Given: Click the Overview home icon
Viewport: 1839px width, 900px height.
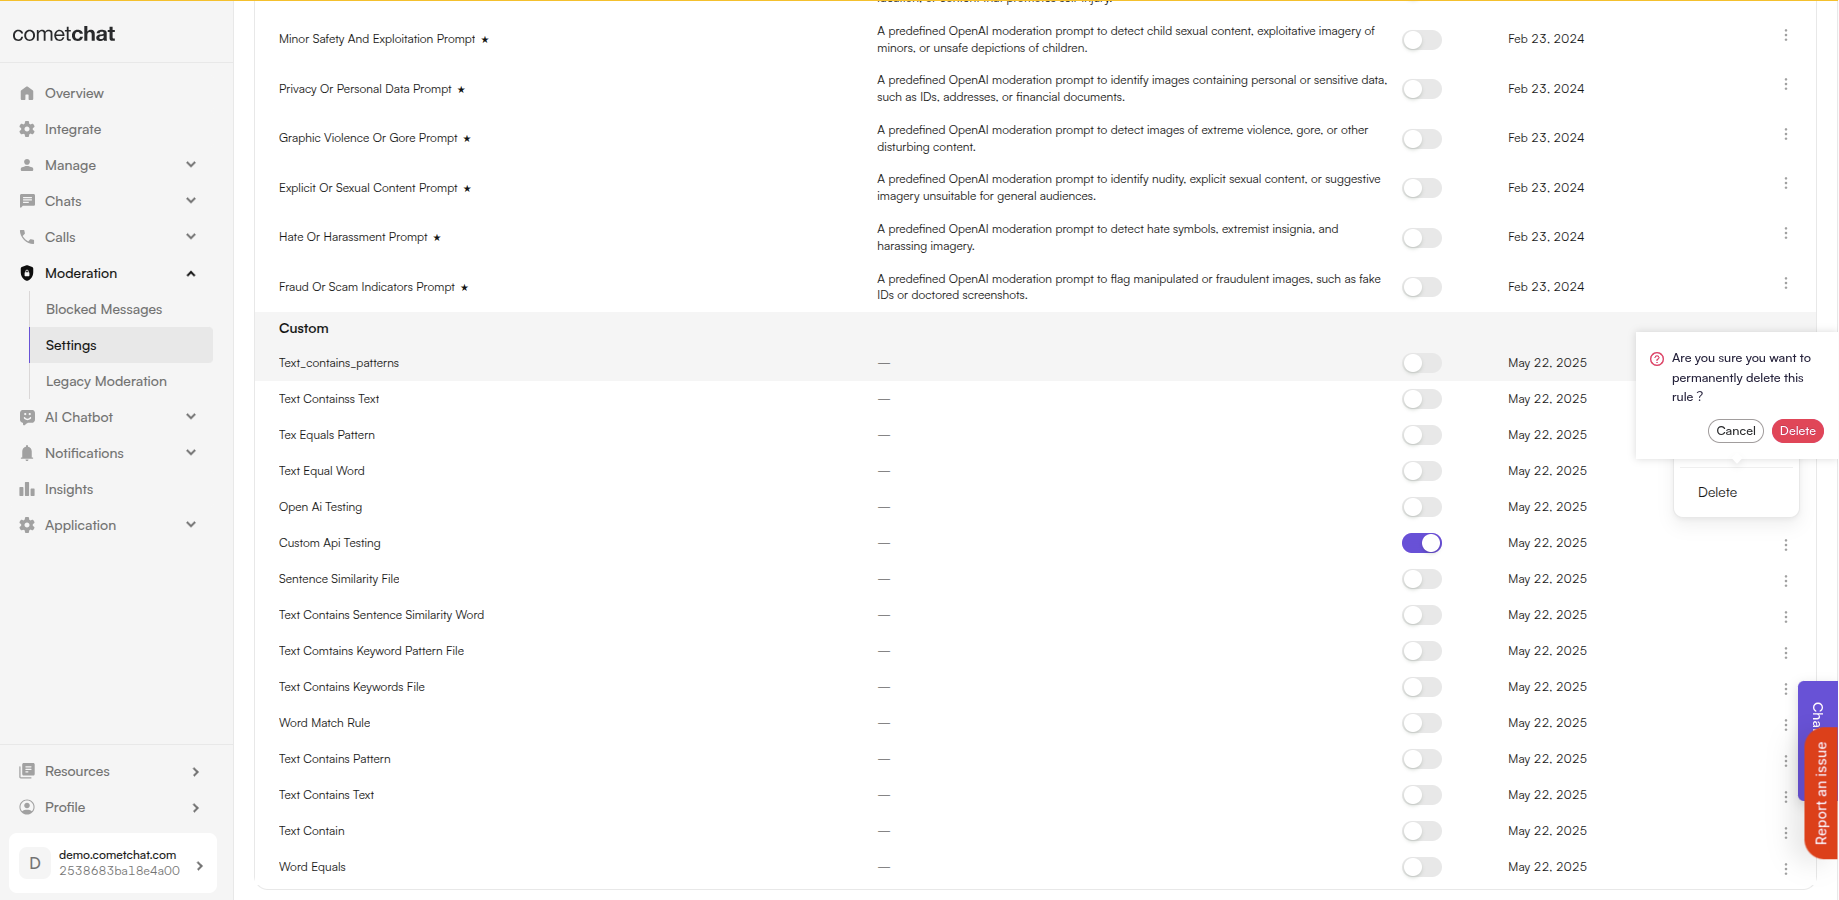Looking at the screenshot, I should tap(27, 93).
